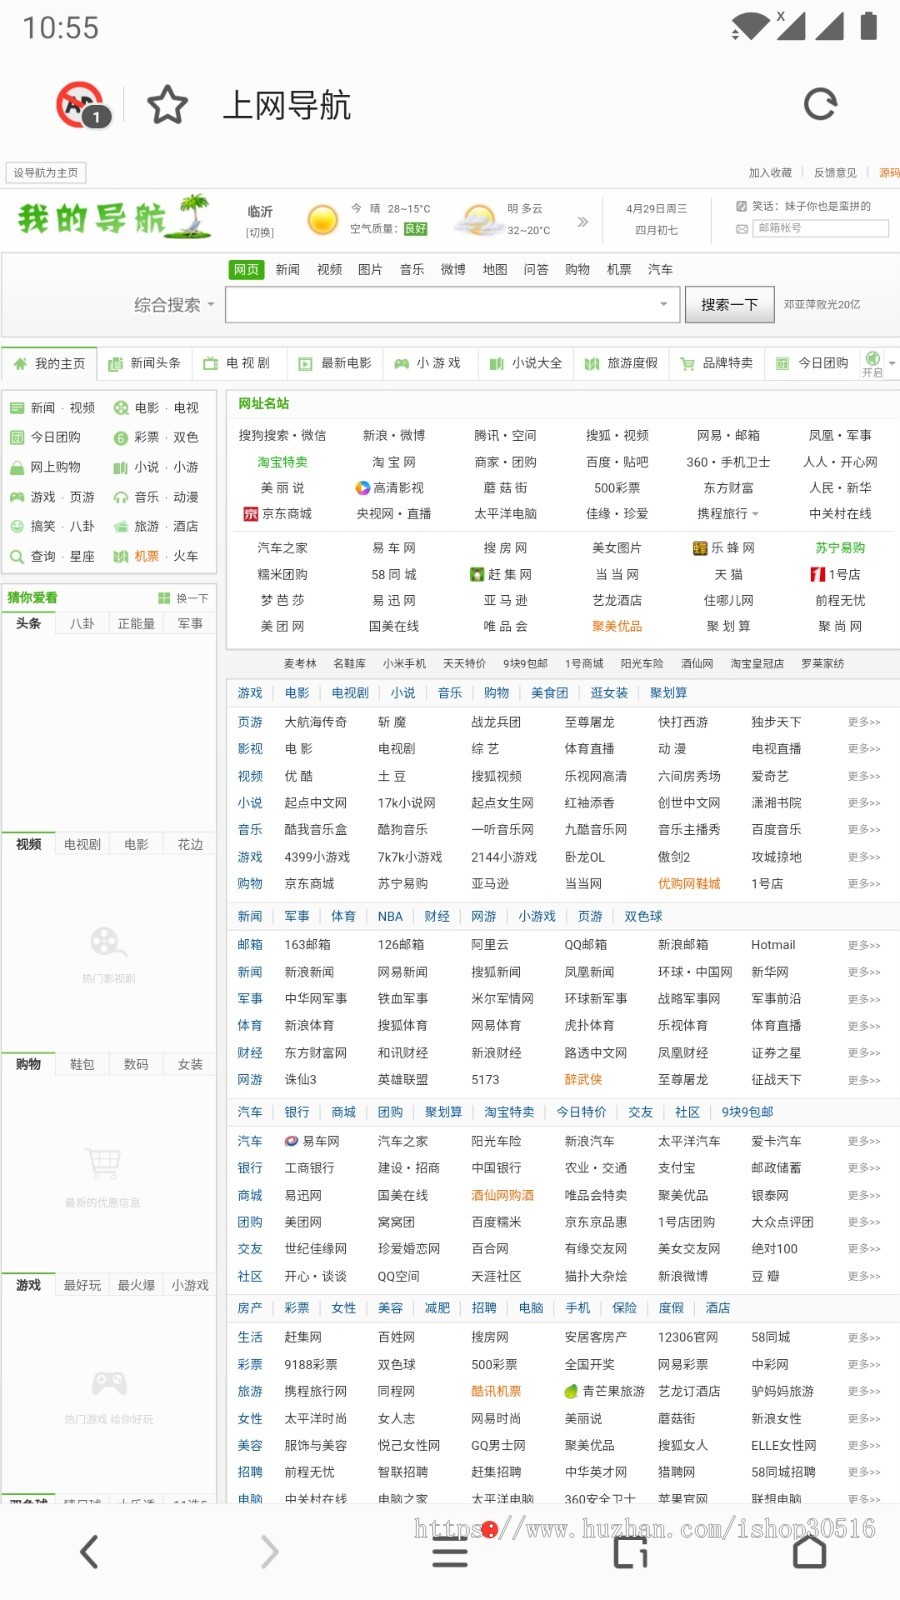Click the shopping bag icon beside 网上购物

point(17,467)
